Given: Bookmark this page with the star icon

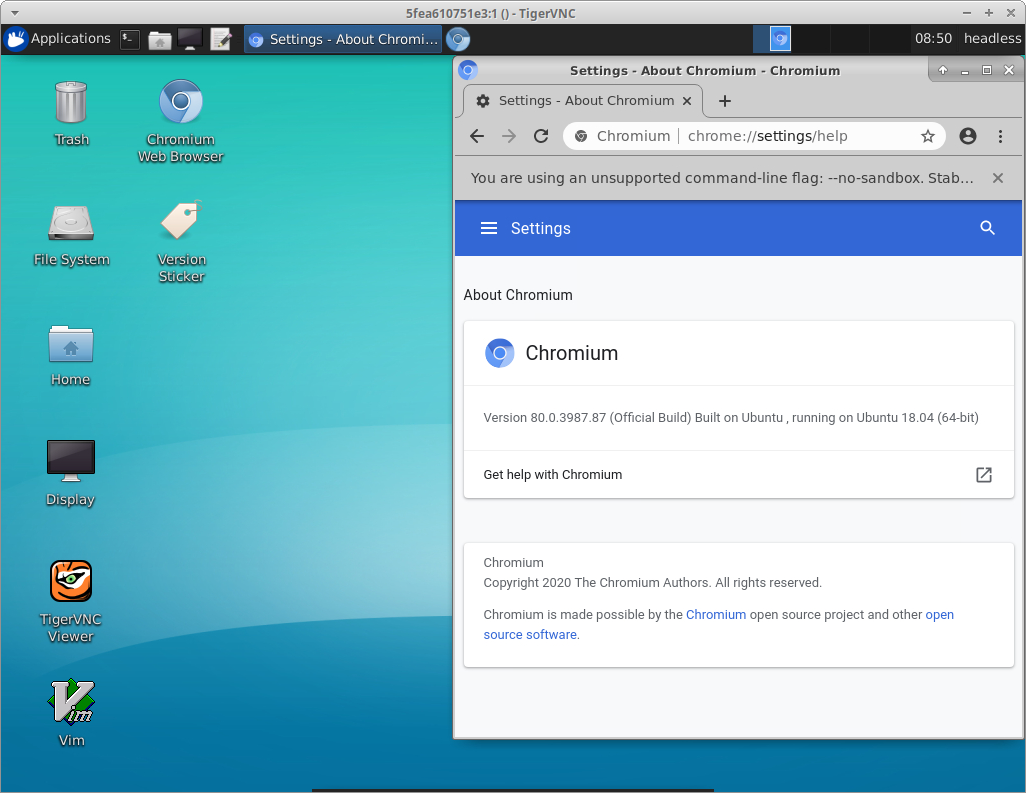Looking at the screenshot, I should click(x=927, y=136).
